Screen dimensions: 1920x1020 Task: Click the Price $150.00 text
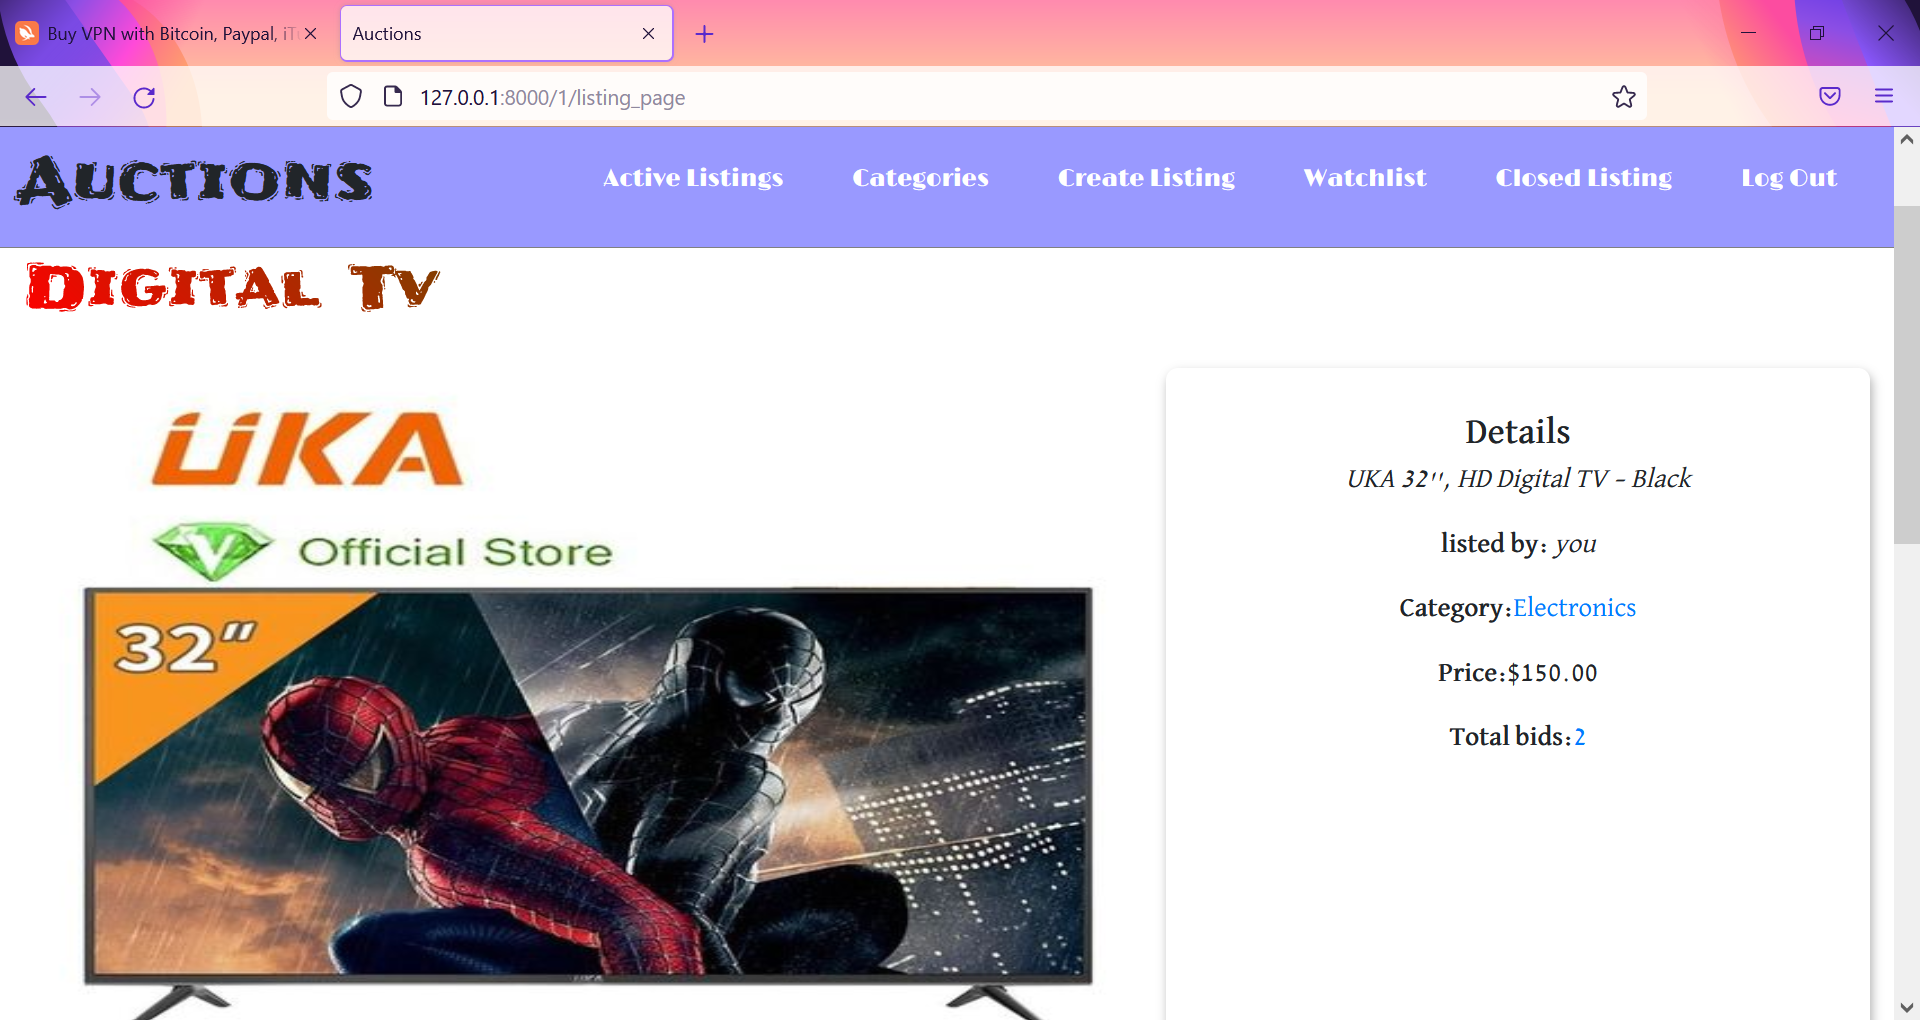click(x=1517, y=673)
